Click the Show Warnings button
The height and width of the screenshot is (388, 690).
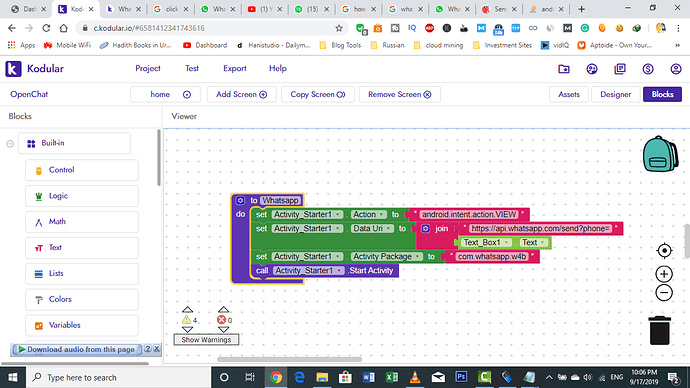click(x=206, y=340)
